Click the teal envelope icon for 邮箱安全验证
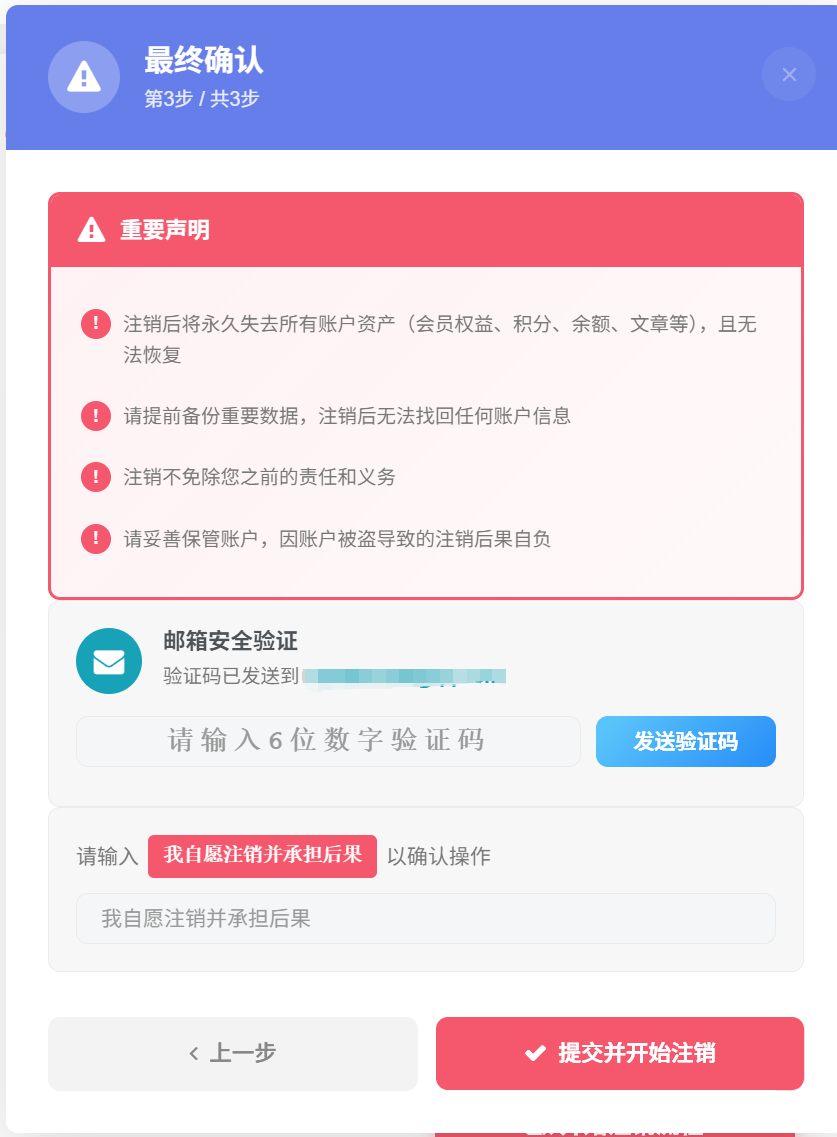This screenshot has height=1137, width=837. pos(109,661)
